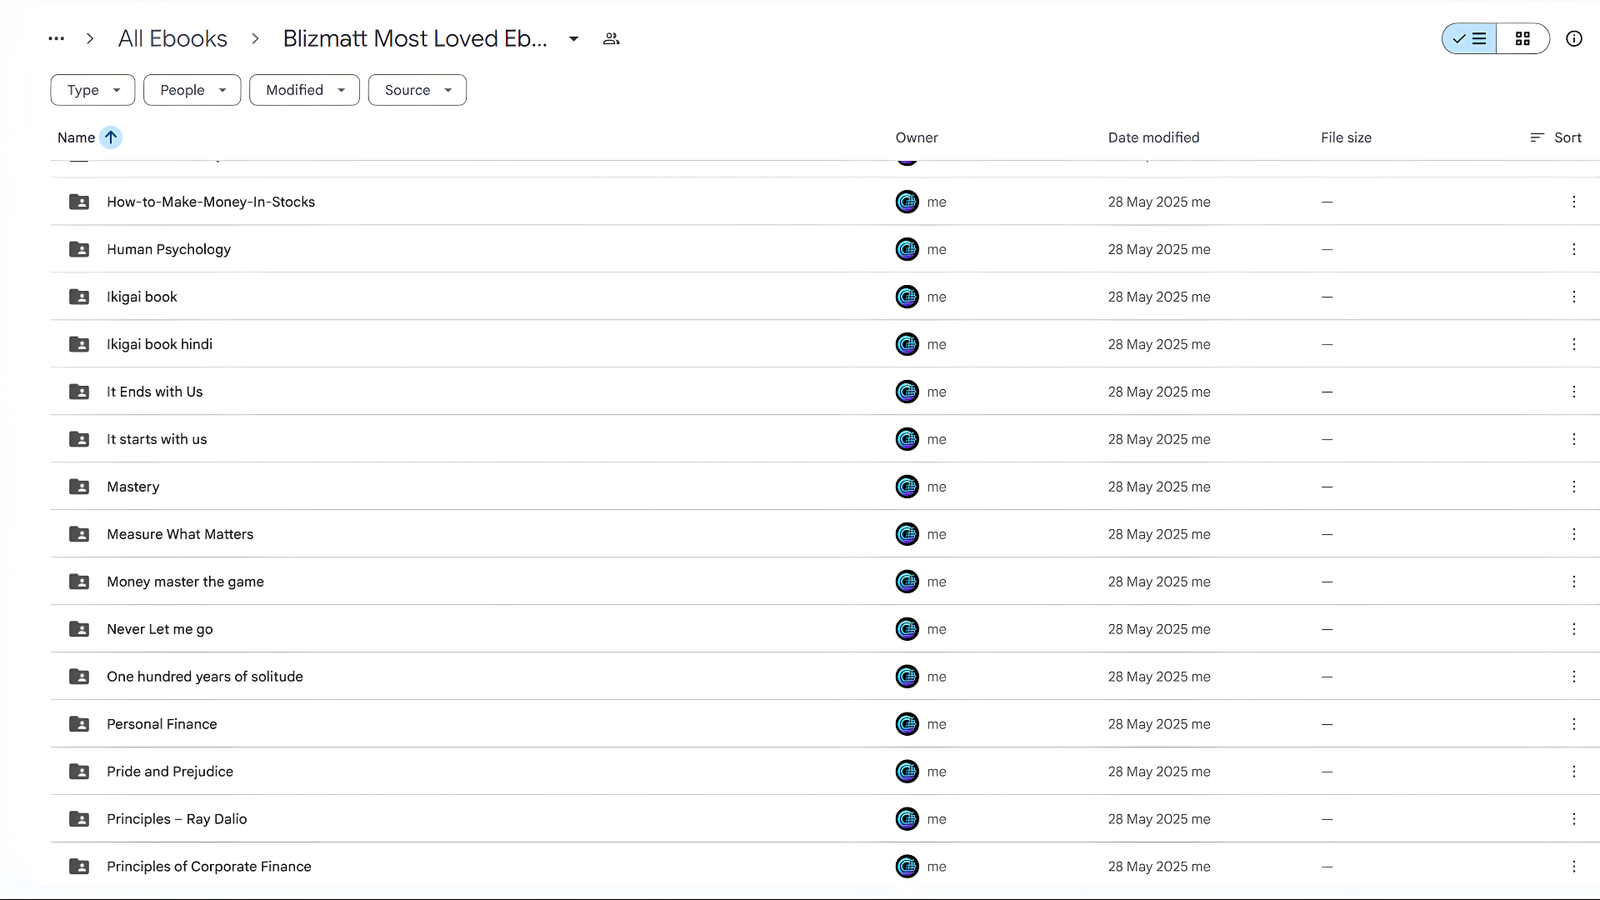Open the Source filter dropdown
The width and height of the screenshot is (1600, 900).
417,90
